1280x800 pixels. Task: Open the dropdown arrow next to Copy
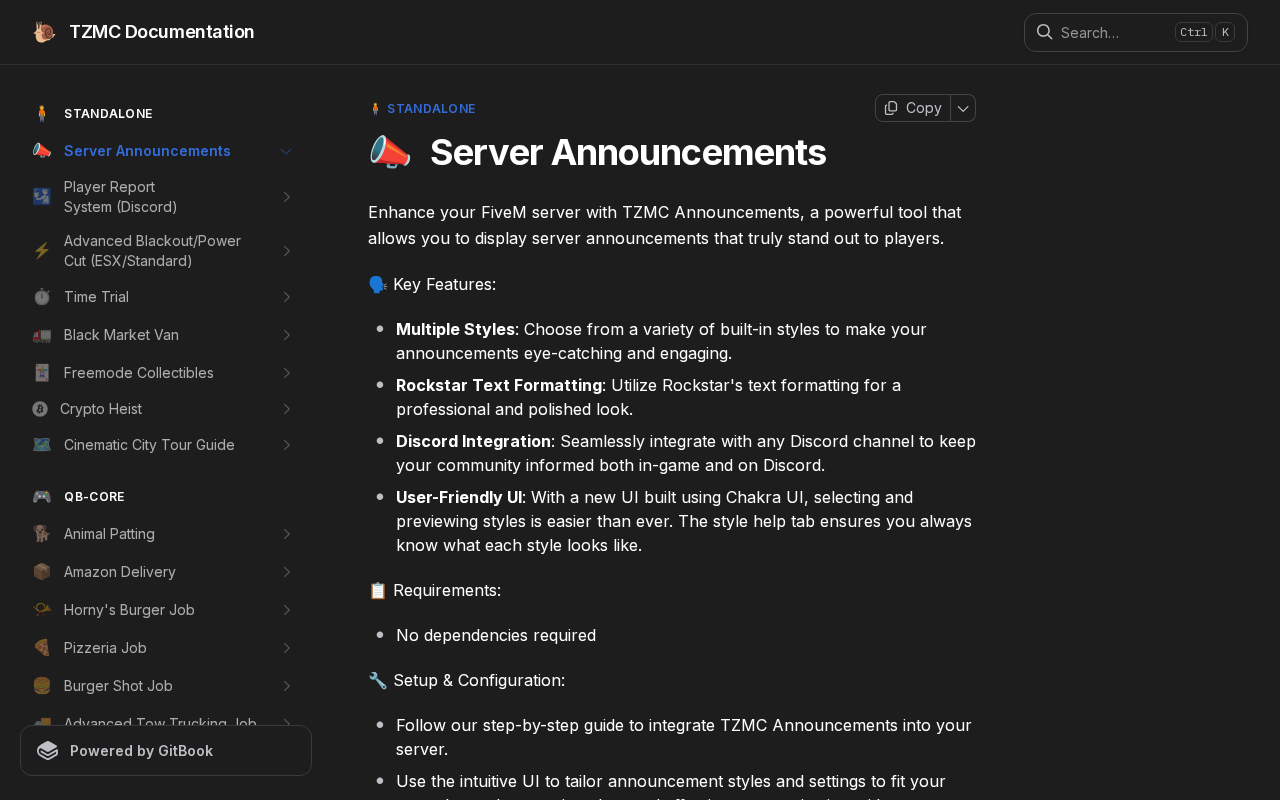963,108
